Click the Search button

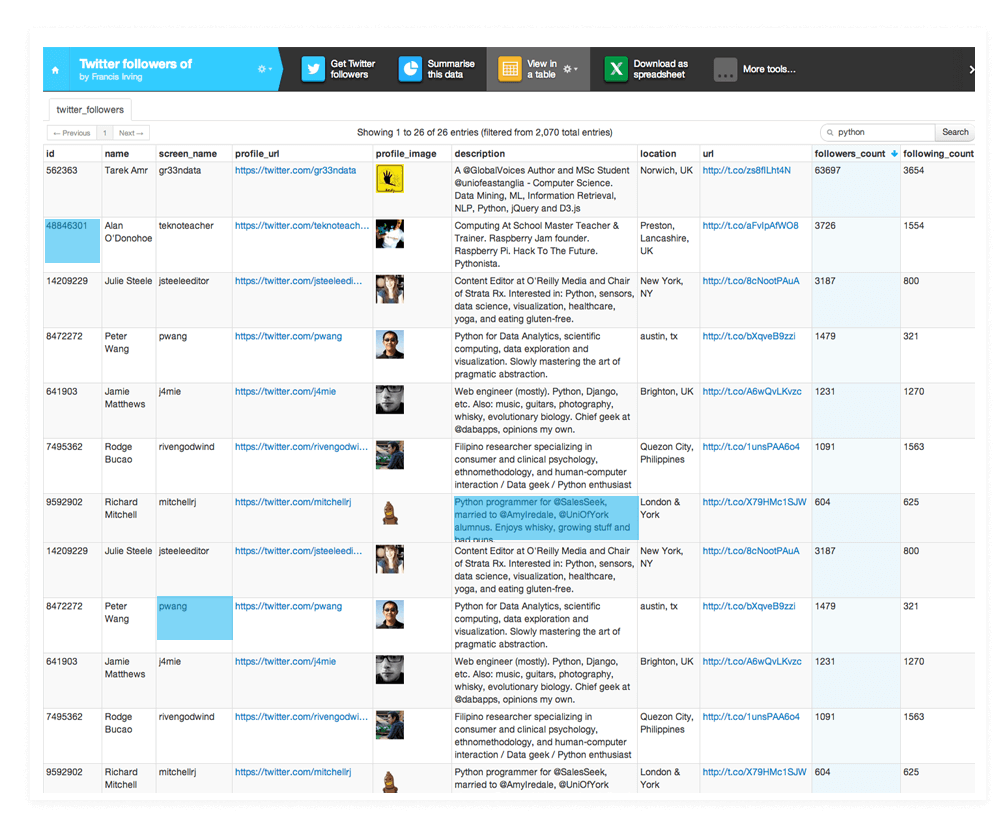pyautogui.click(x=955, y=132)
